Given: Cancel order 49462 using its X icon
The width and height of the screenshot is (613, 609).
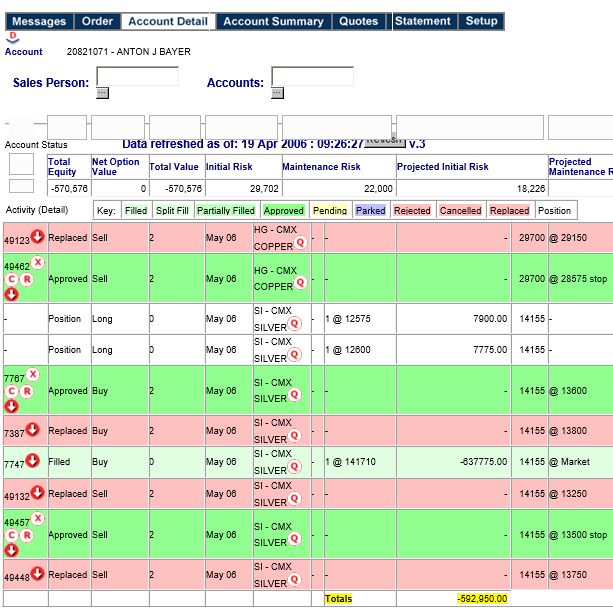Looking at the screenshot, I should click(x=38, y=262).
